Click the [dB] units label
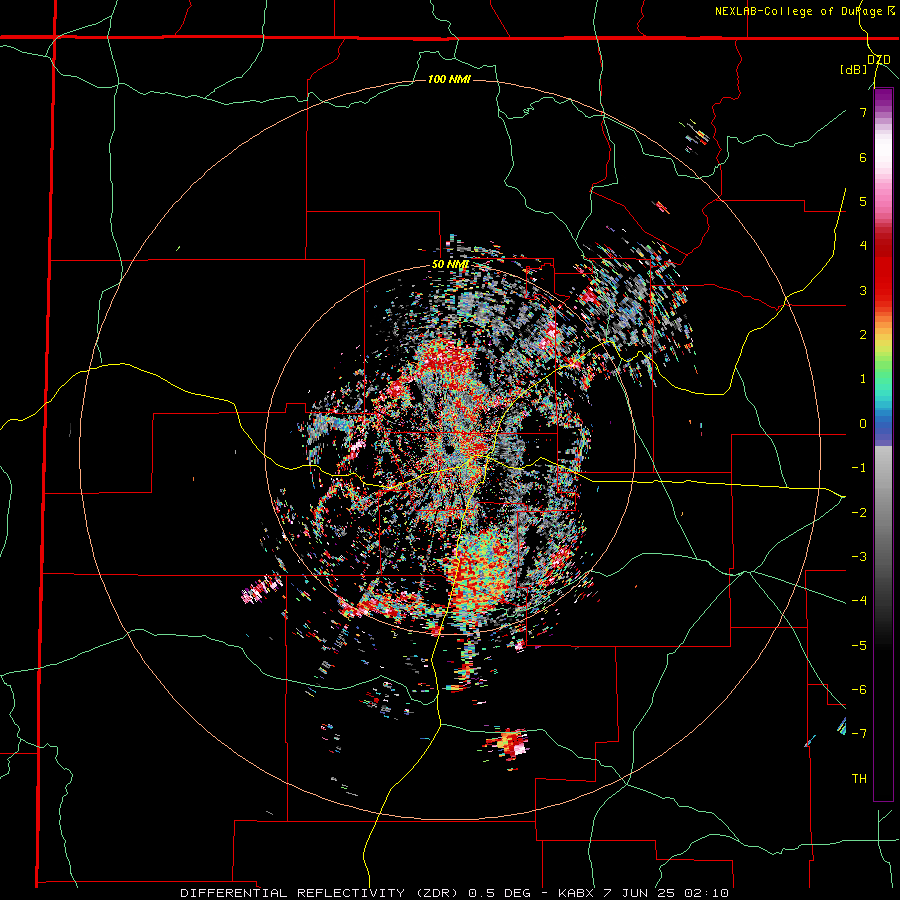Viewport: 900px width, 900px height. pyautogui.click(x=853, y=70)
